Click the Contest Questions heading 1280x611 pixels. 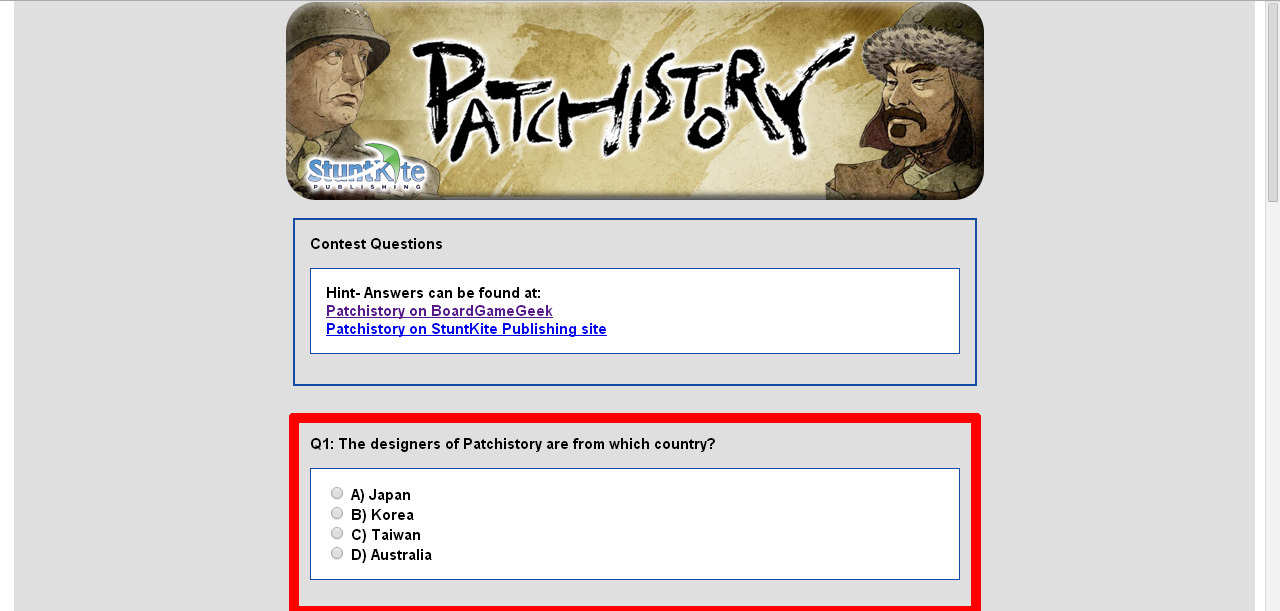click(x=376, y=244)
